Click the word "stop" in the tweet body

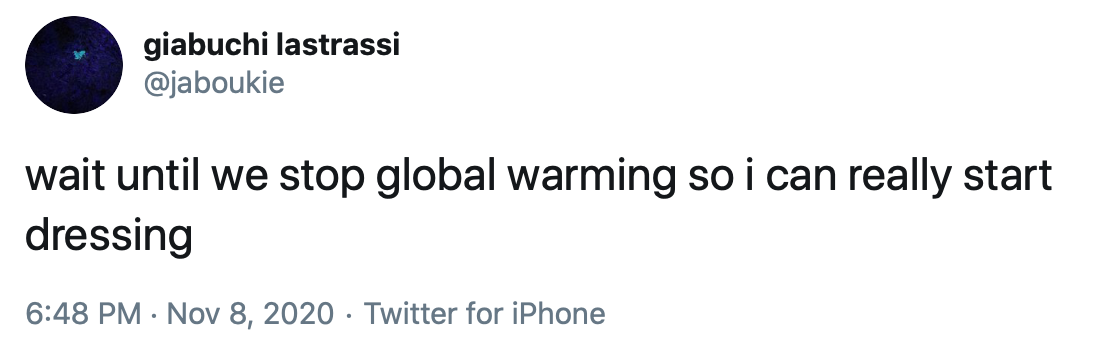tap(322, 178)
